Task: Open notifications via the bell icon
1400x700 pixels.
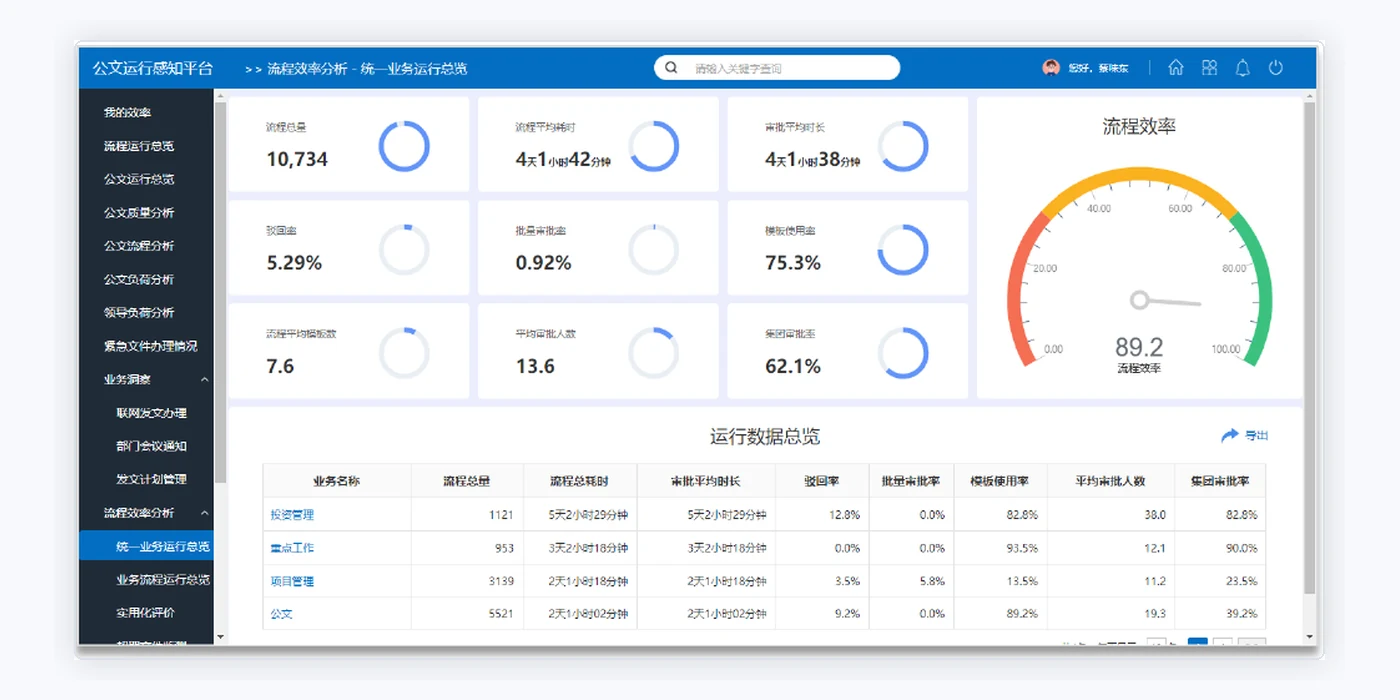Action: pos(1243,68)
